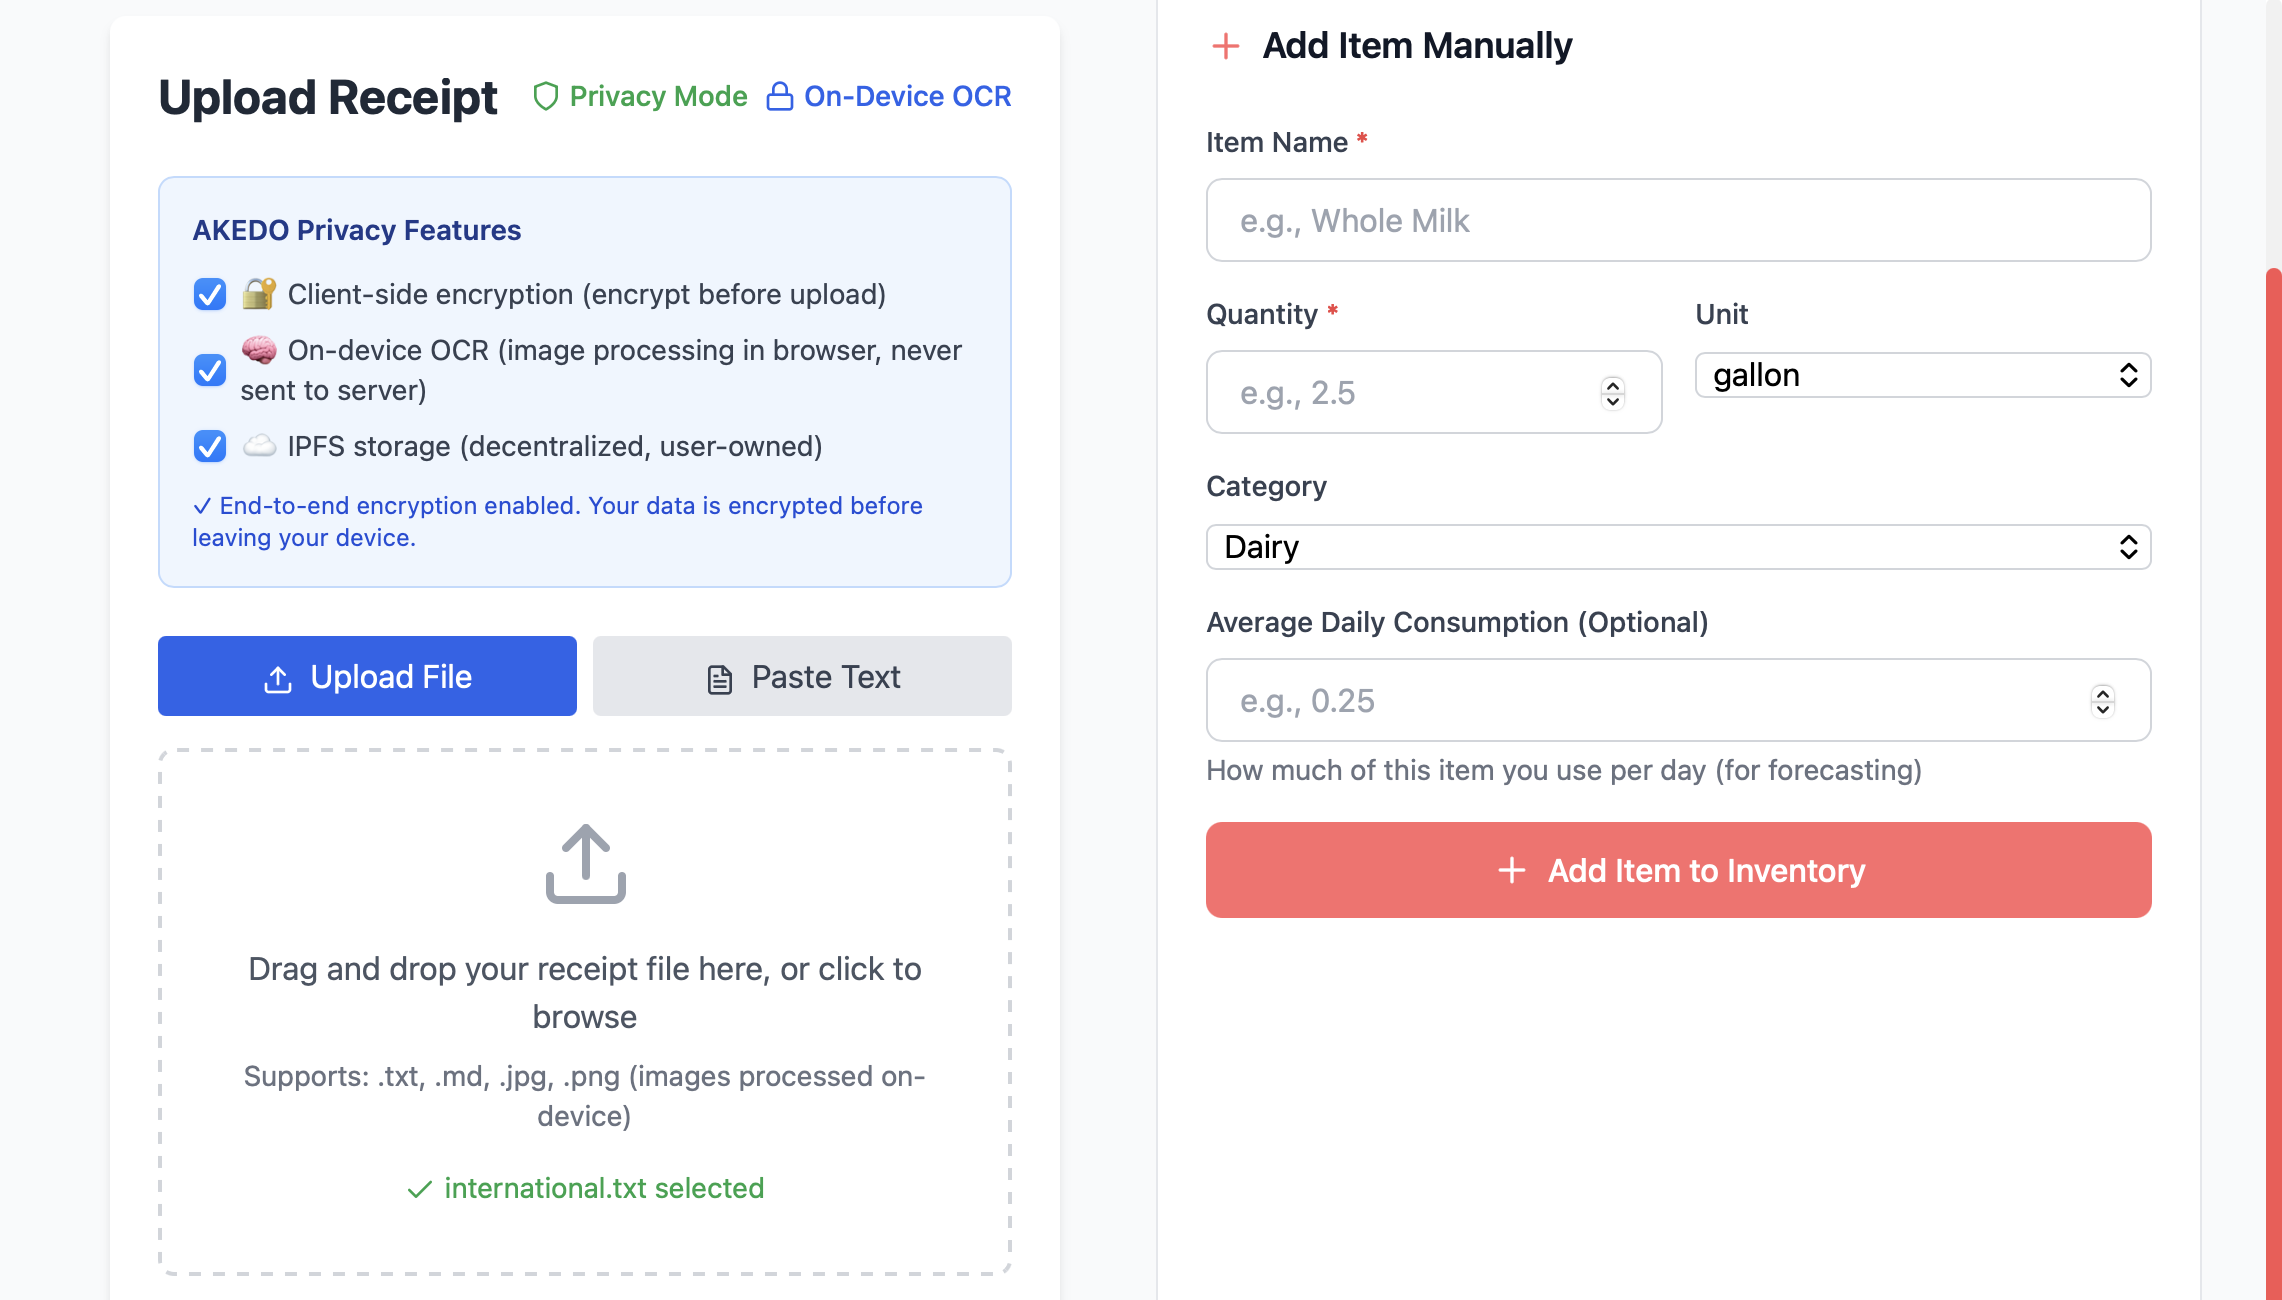Click the Privacy Mode shield icon
Screen dimensions: 2282x1300
click(545, 96)
